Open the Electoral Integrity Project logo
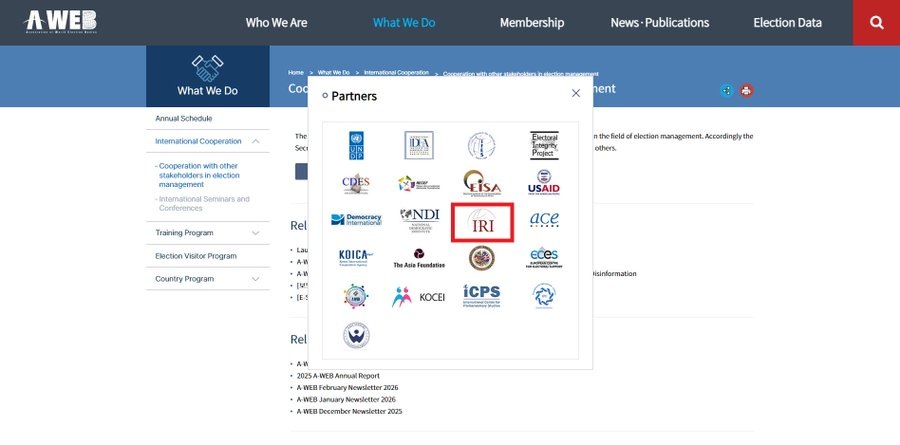 tap(544, 145)
